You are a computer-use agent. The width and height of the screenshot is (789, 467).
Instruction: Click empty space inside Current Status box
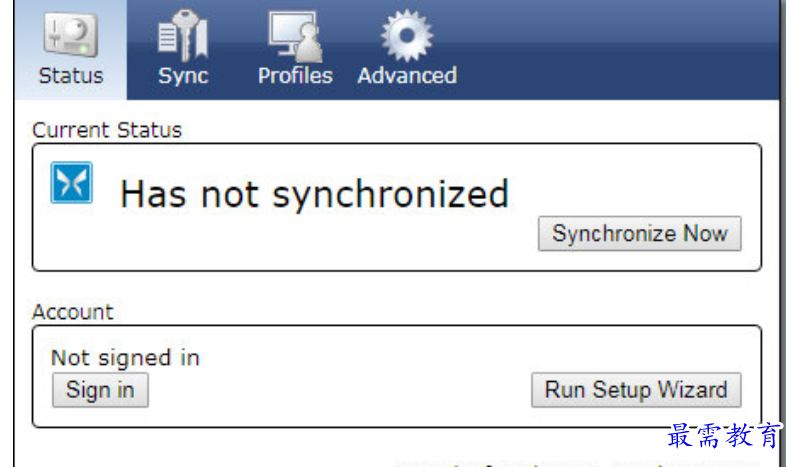tap(300, 245)
